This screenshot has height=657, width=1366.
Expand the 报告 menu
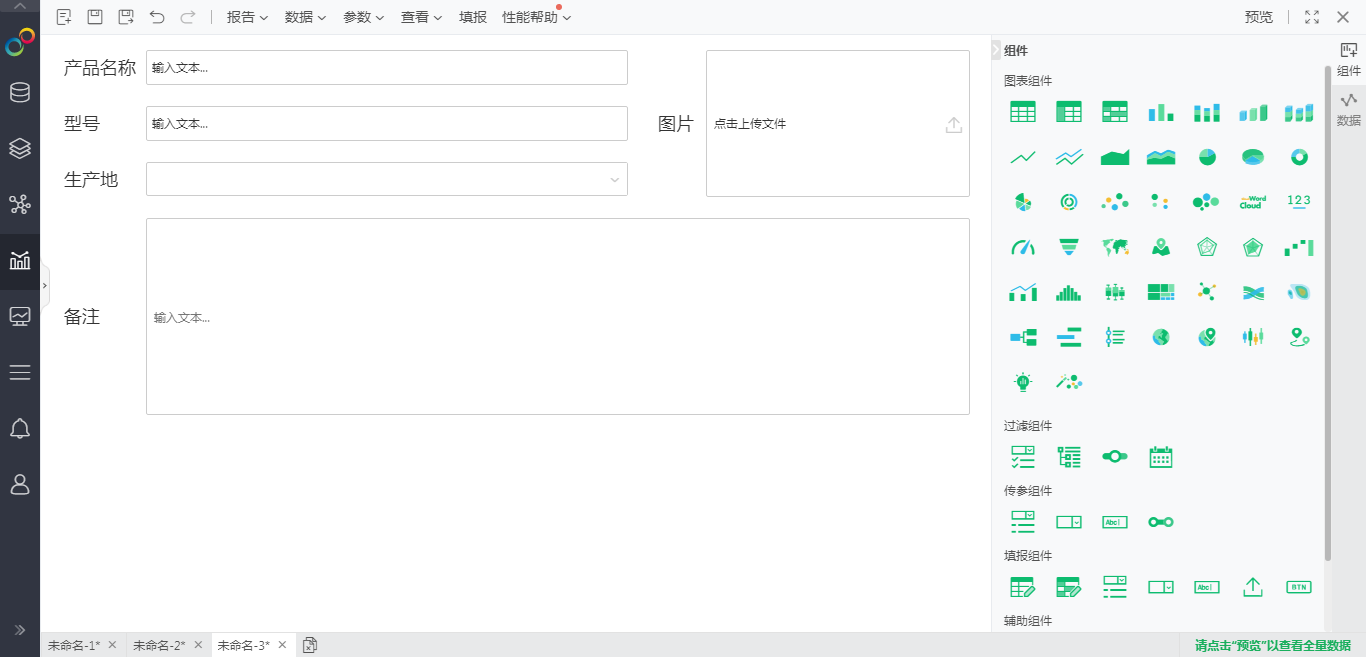click(x=247, y=17)
